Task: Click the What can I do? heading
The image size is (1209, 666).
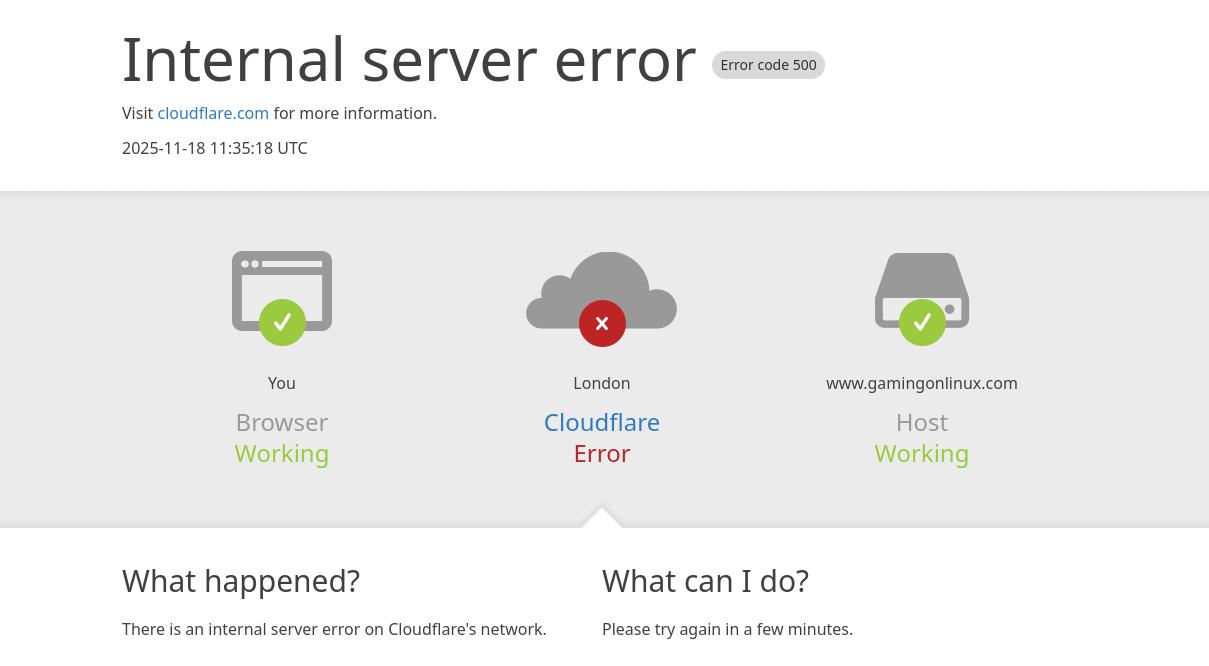Action: pyautogui.click(x=705, y=581)
